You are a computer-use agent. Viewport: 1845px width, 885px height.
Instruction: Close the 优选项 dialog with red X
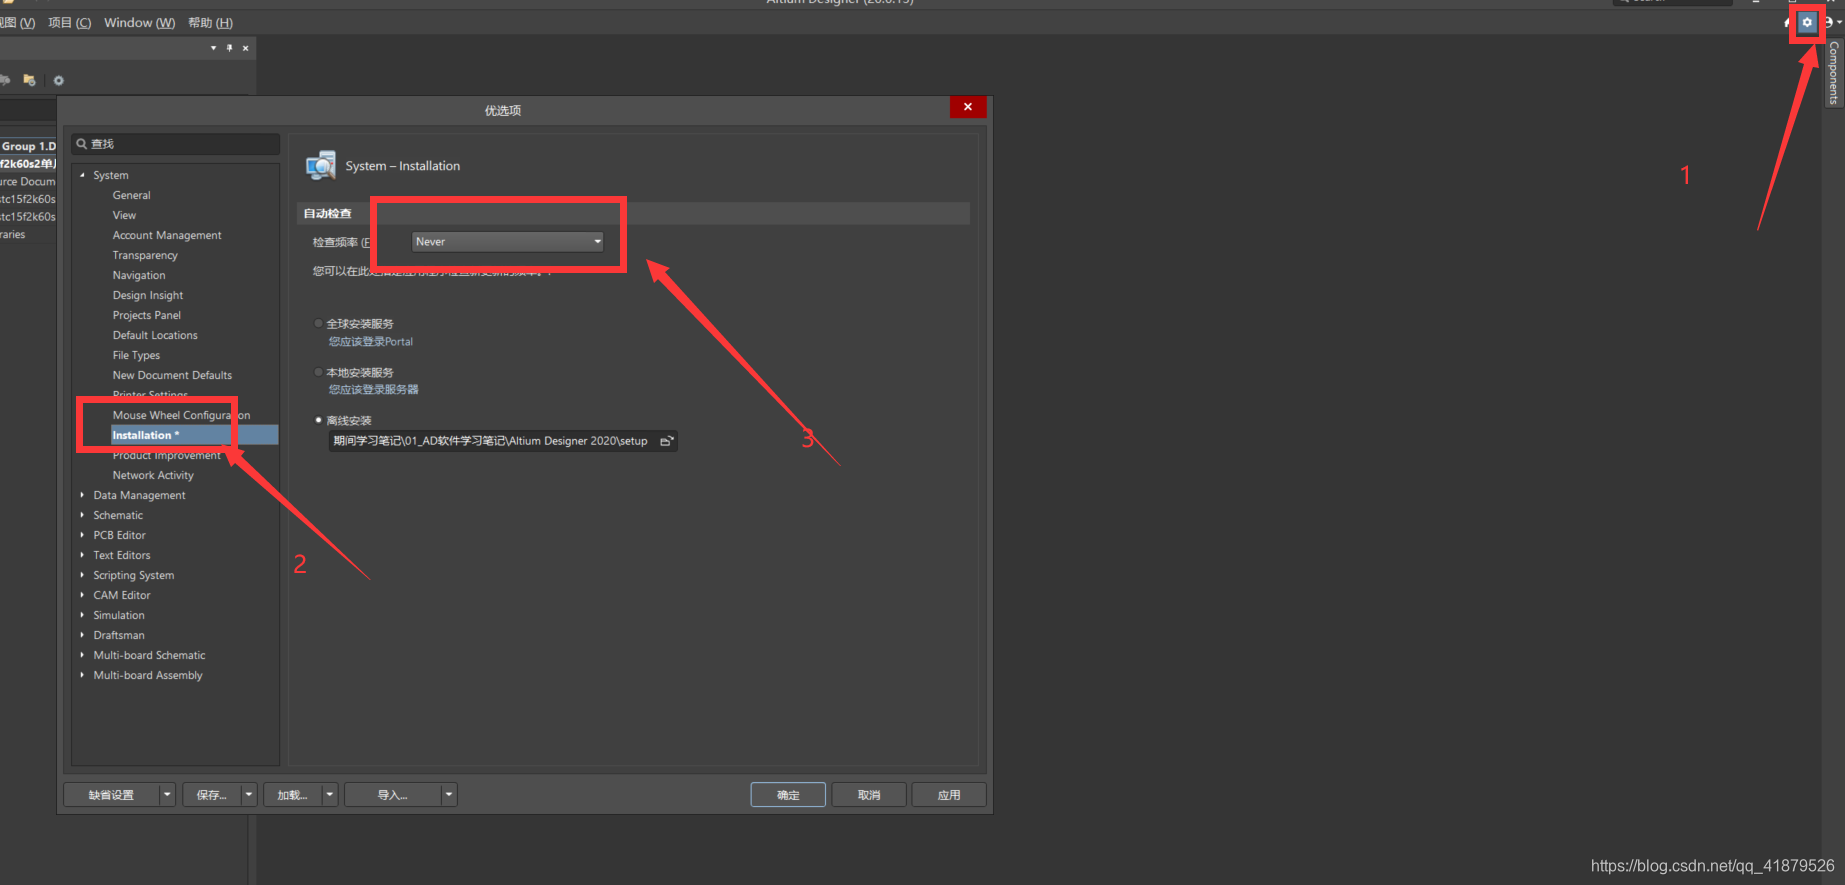coord(968,107)
